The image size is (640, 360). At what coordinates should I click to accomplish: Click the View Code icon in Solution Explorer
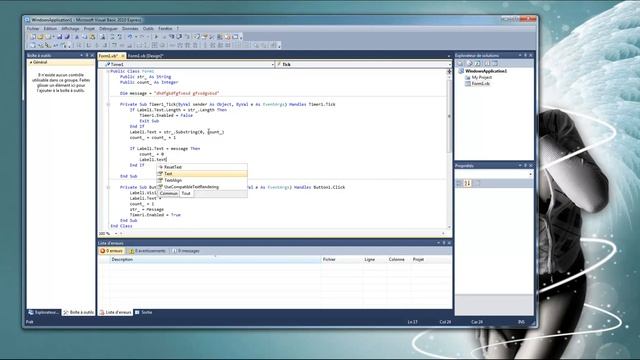[487, 64]
